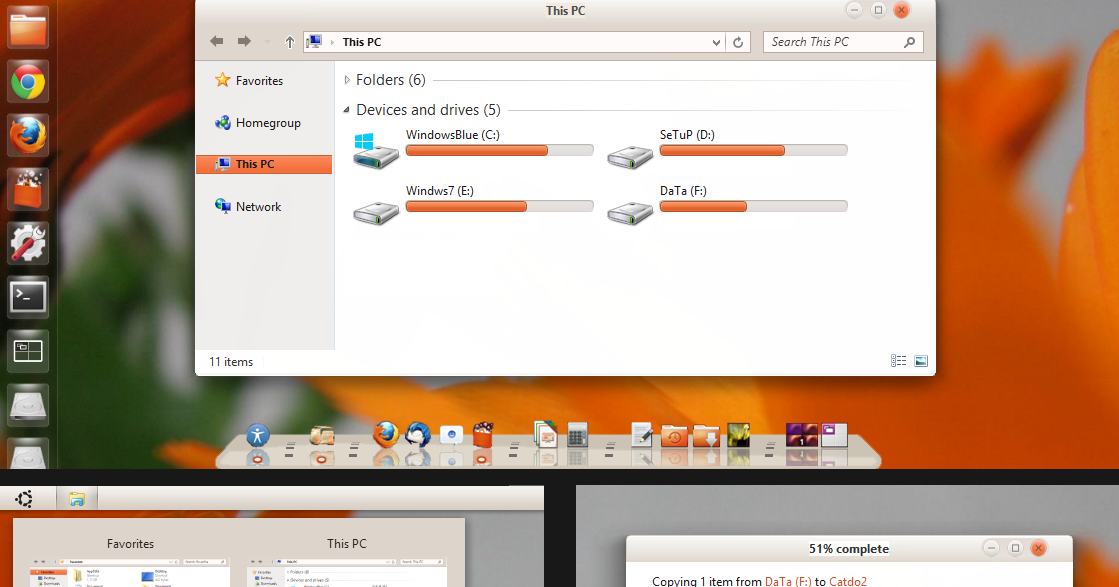Click the Back navigation arrow
This screenshot has width=1119, height=587.
(216, 41)
